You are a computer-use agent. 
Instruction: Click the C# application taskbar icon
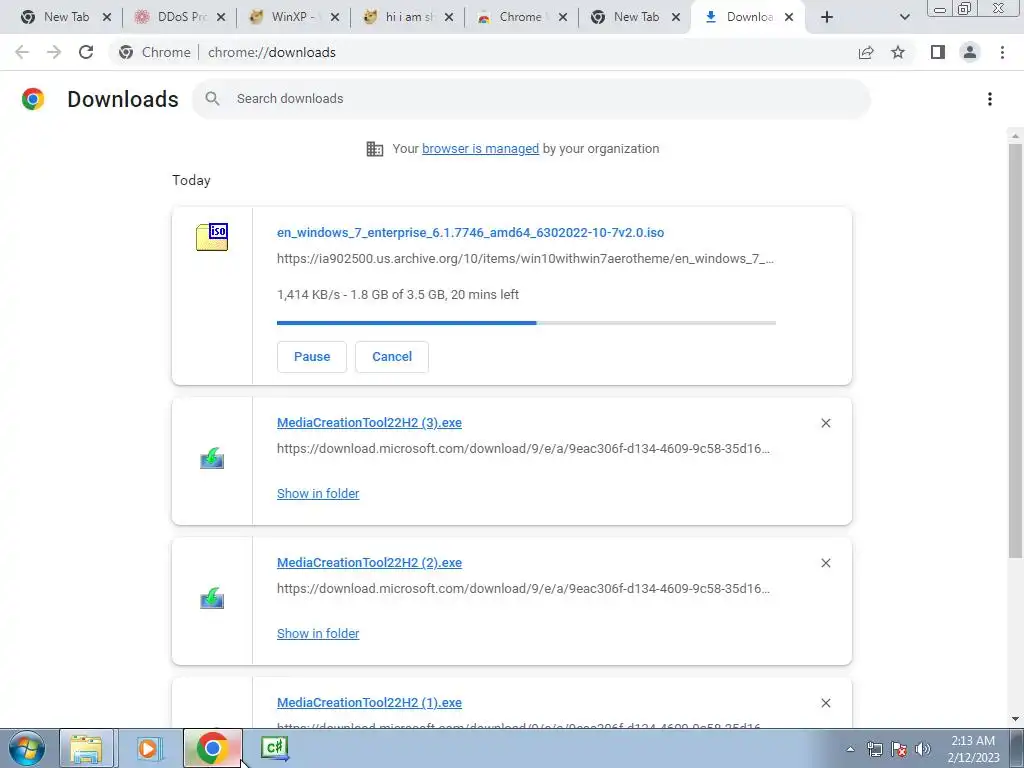click(274, 748)
